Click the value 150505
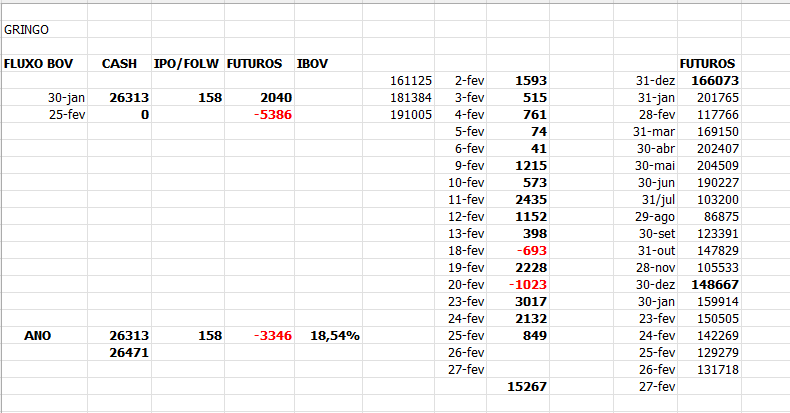The image size is (790, 413). (709, 319)
